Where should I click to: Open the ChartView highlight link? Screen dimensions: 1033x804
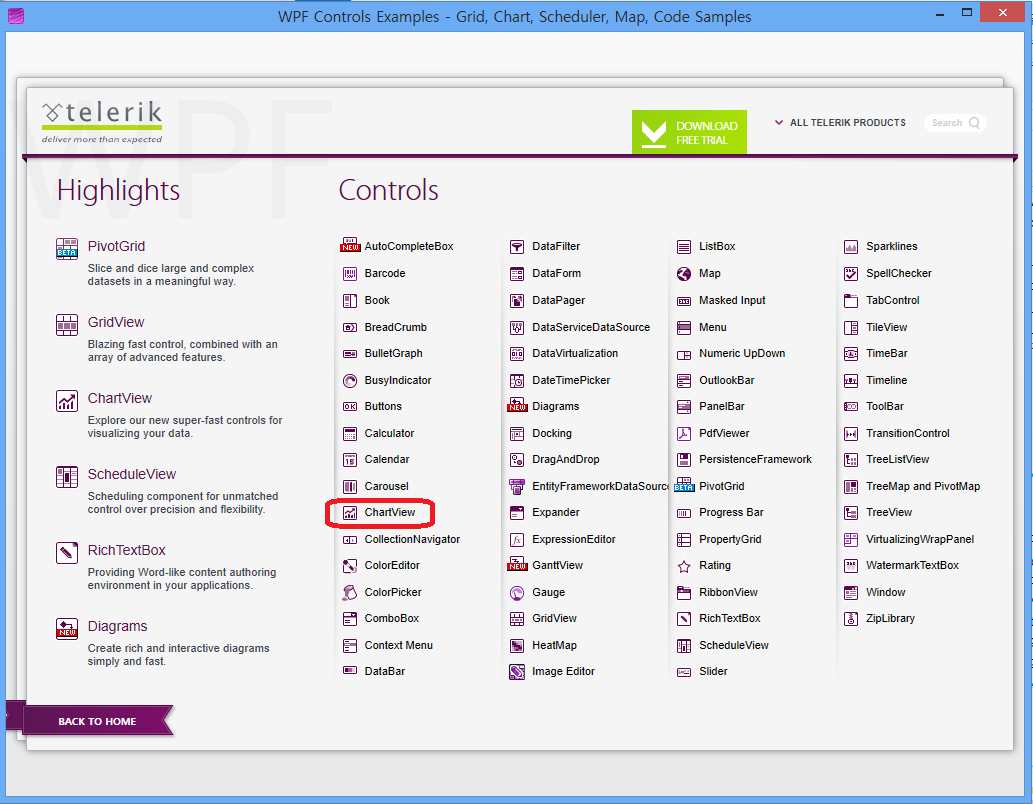coord(120,398)
